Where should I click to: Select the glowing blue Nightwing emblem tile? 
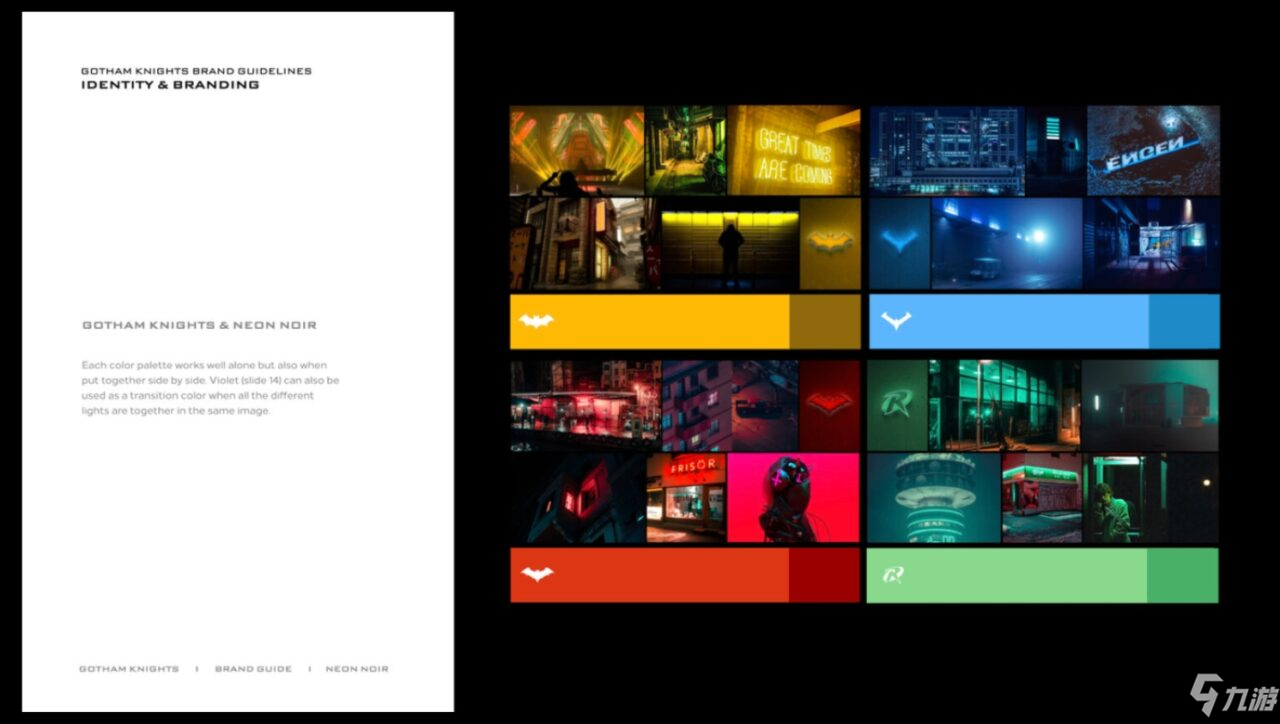[900, 243]
